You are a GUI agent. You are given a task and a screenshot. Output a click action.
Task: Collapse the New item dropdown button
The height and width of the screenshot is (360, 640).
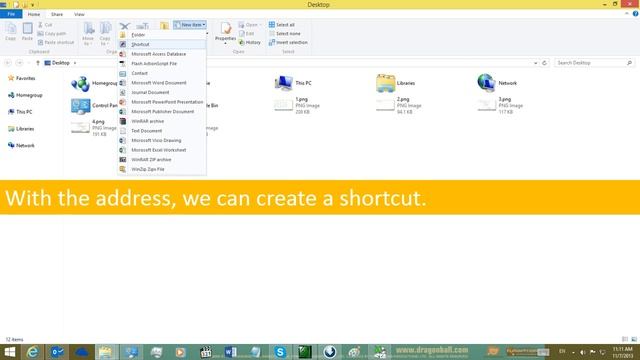[189, 25]
